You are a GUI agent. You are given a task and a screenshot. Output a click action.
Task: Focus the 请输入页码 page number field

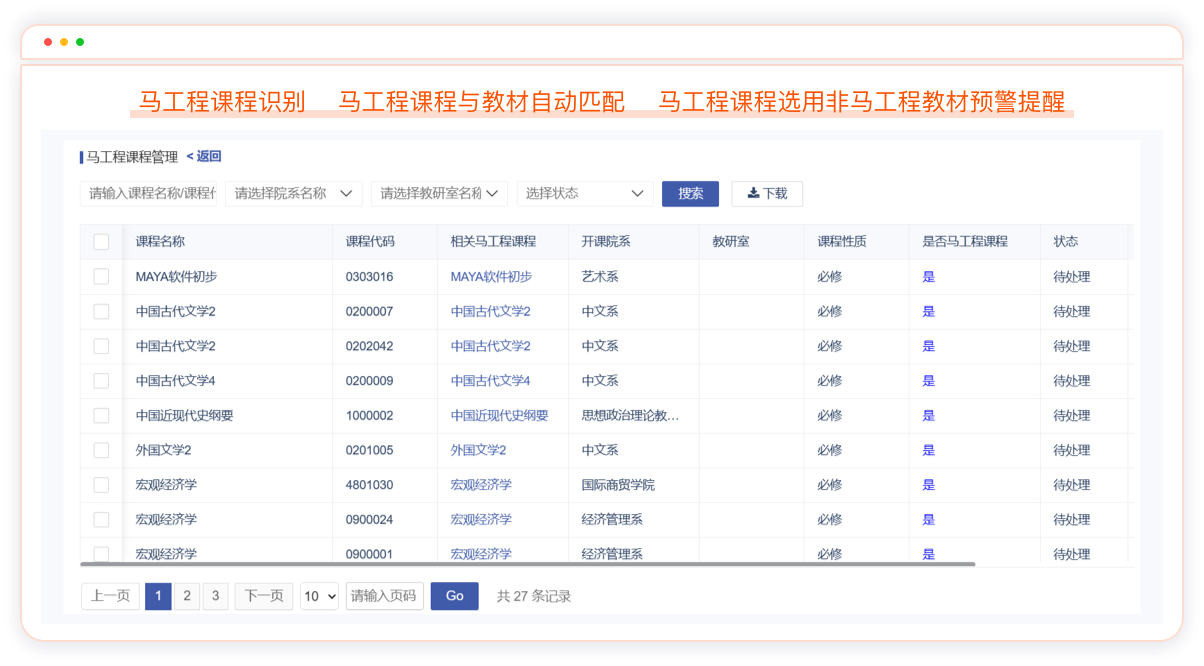point(384,596)
